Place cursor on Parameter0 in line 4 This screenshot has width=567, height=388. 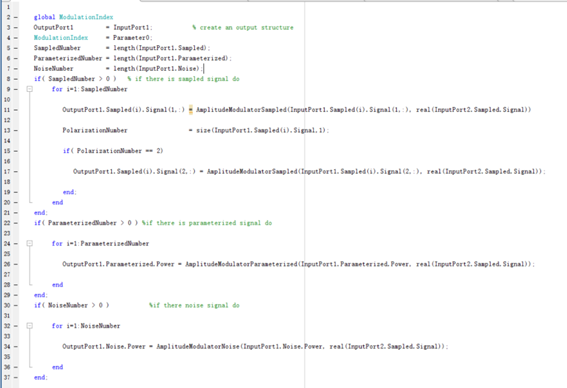pos(131,38)
